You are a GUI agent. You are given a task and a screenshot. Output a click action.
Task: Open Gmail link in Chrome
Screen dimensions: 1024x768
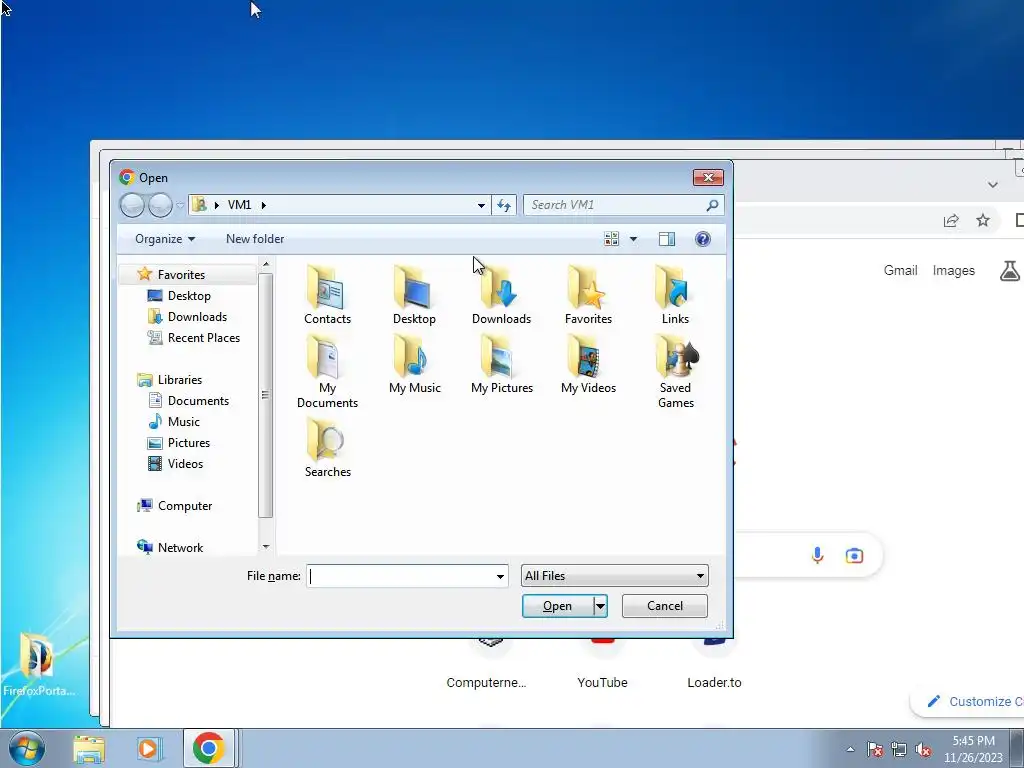click(x=901, y=270)
